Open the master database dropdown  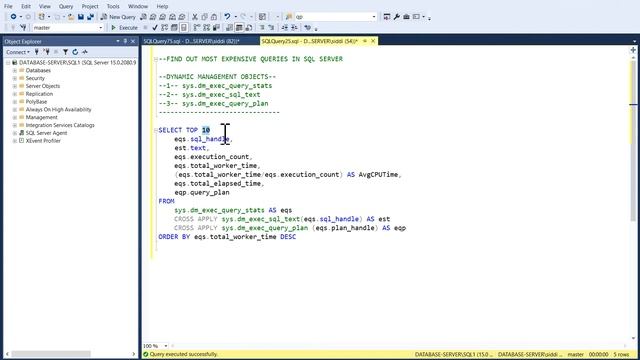coord(100,28)
